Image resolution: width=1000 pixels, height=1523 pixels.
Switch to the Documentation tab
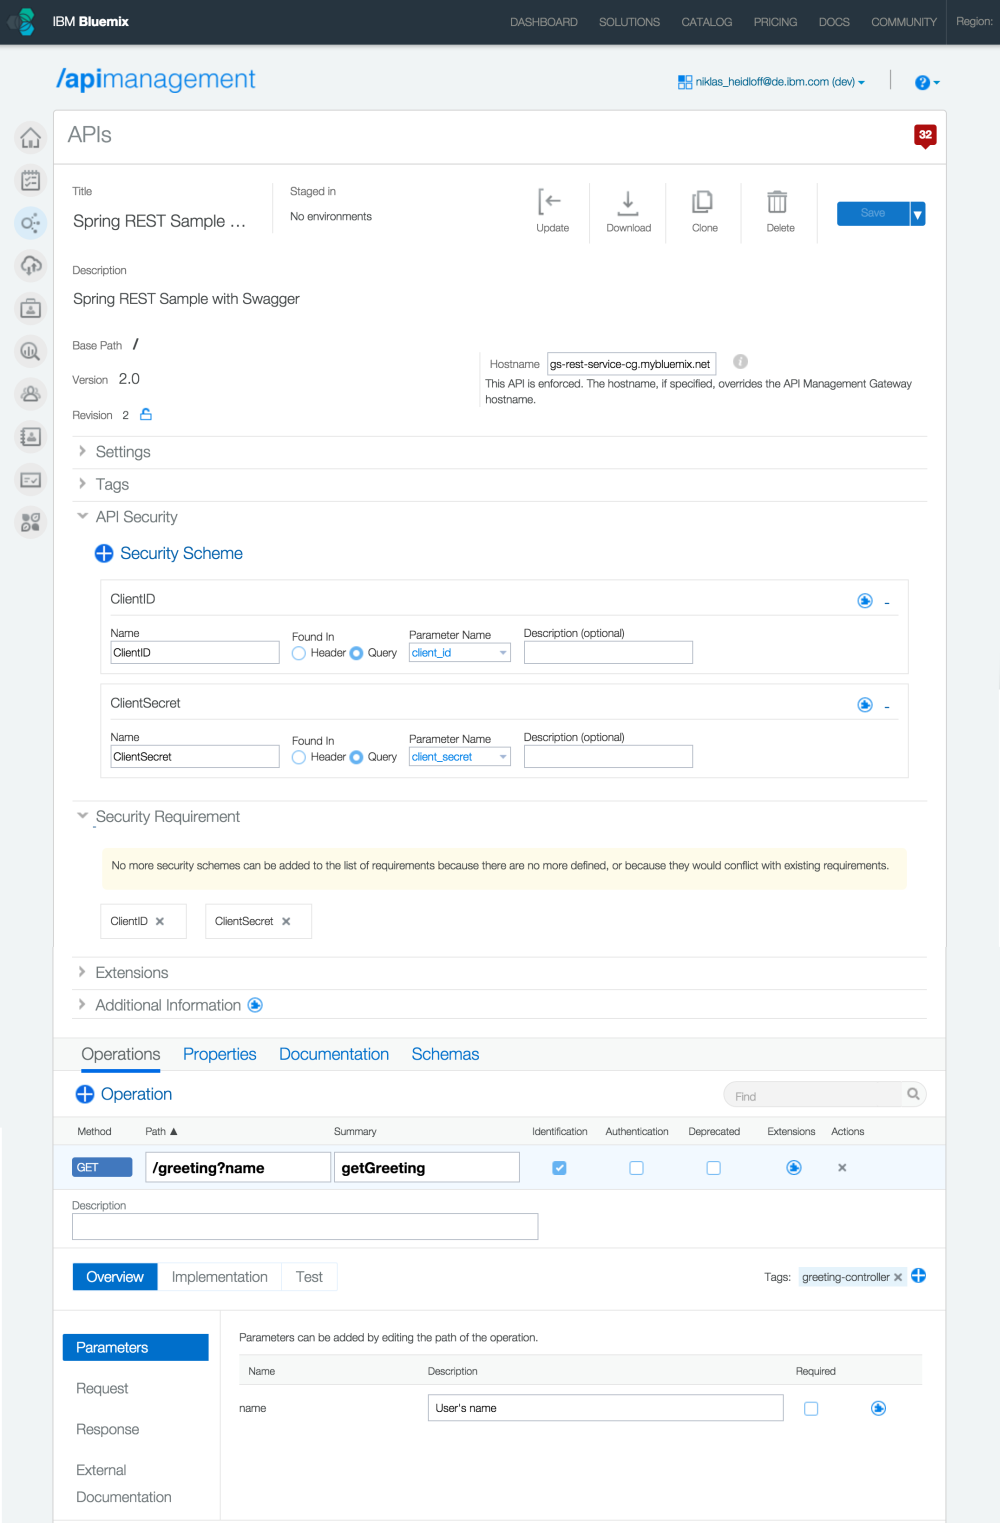coord(334,1054)
